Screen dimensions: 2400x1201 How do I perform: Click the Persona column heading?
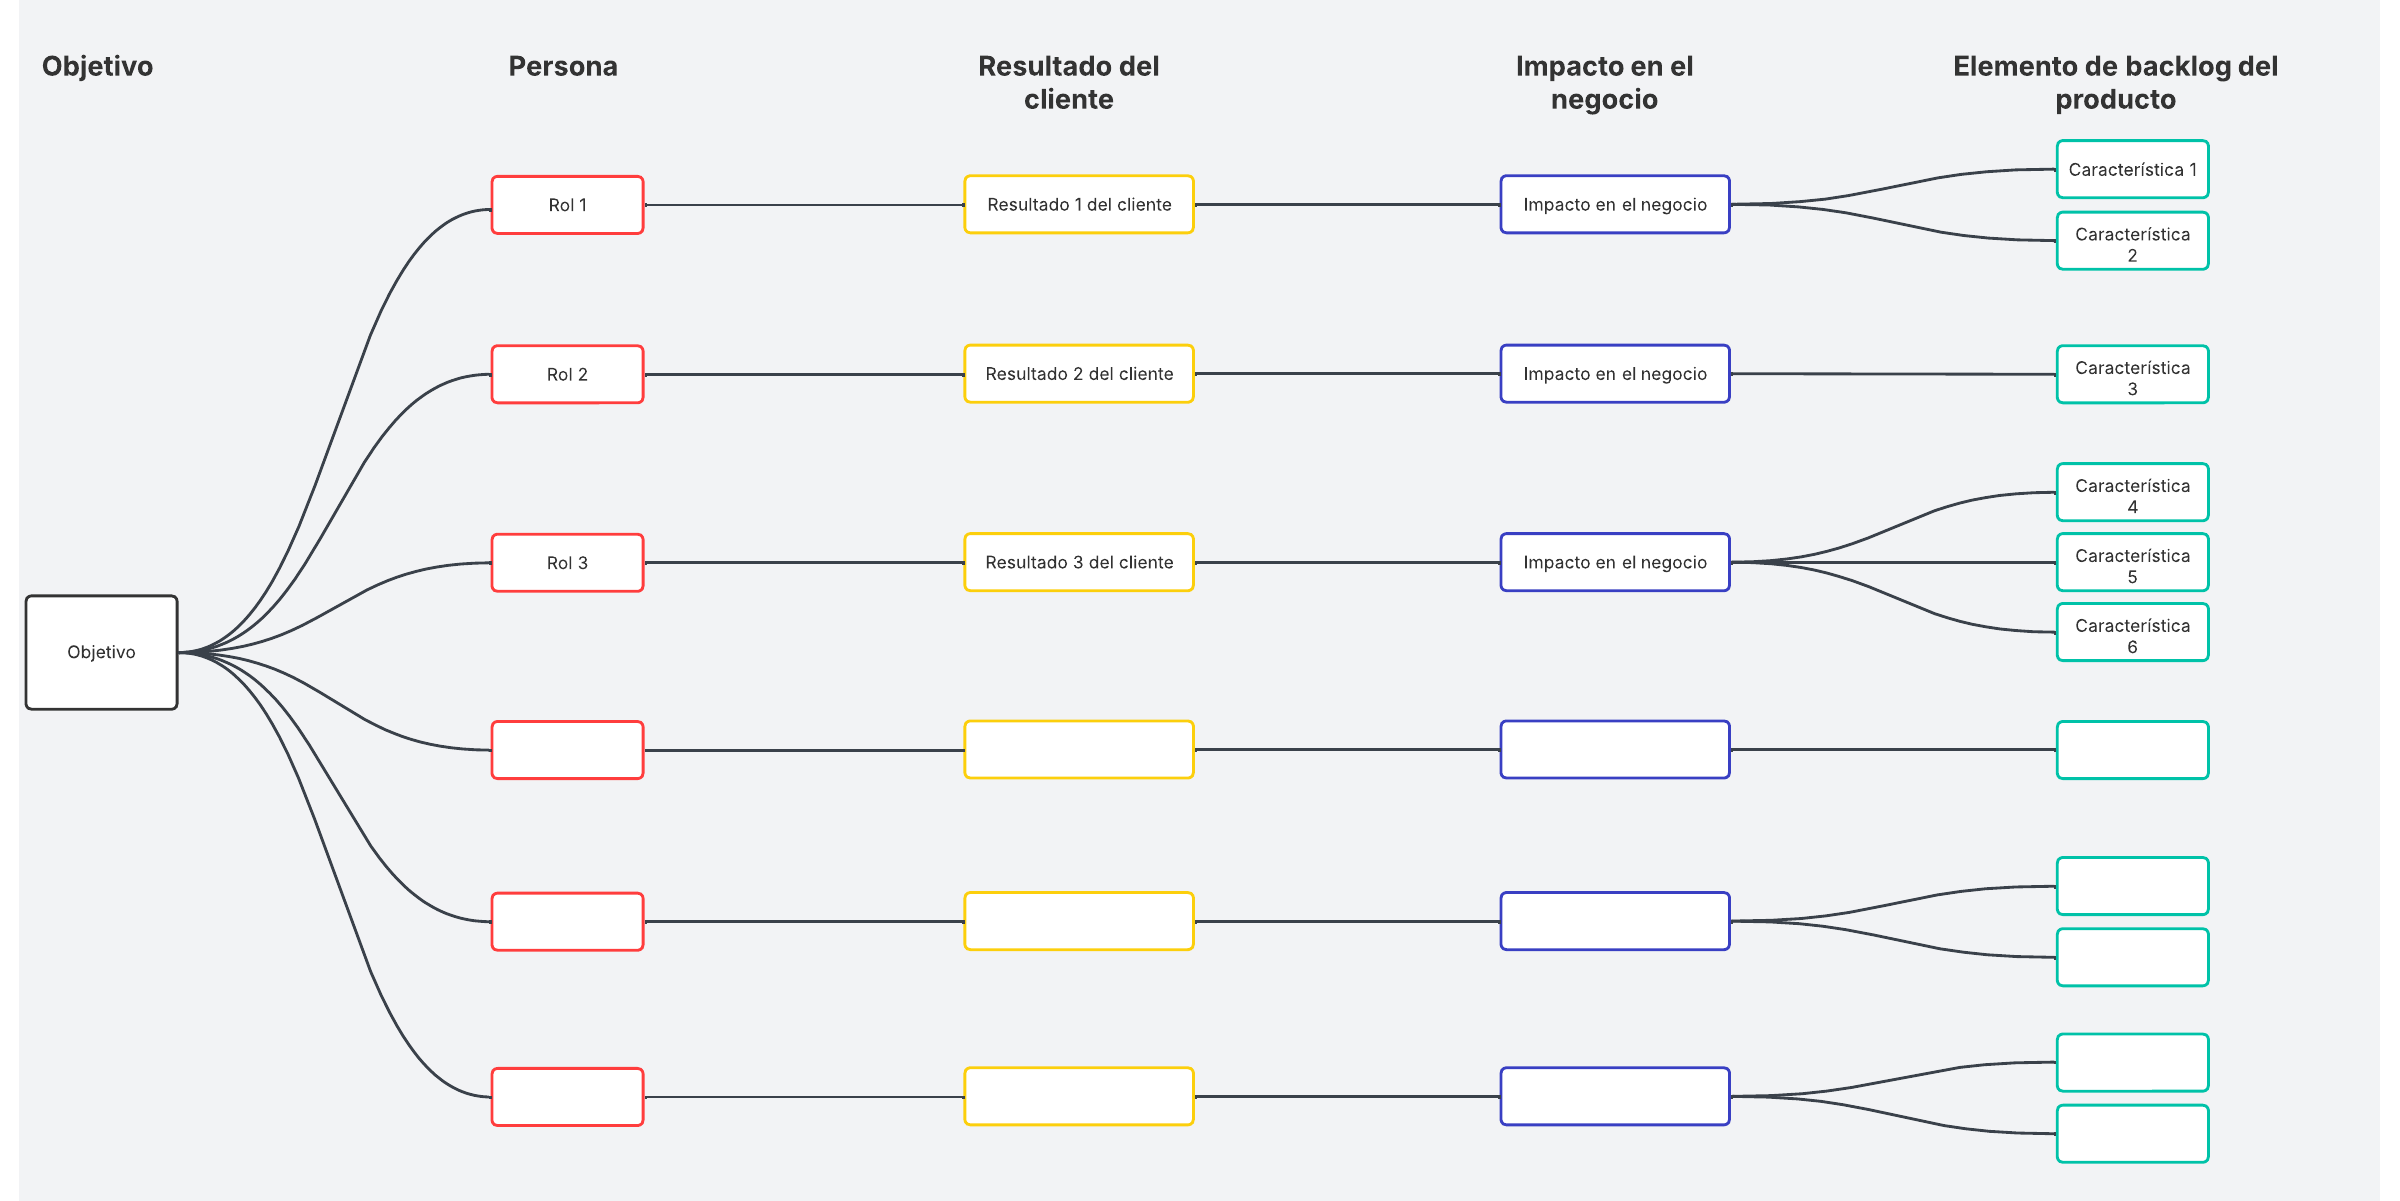click(563, 66)
